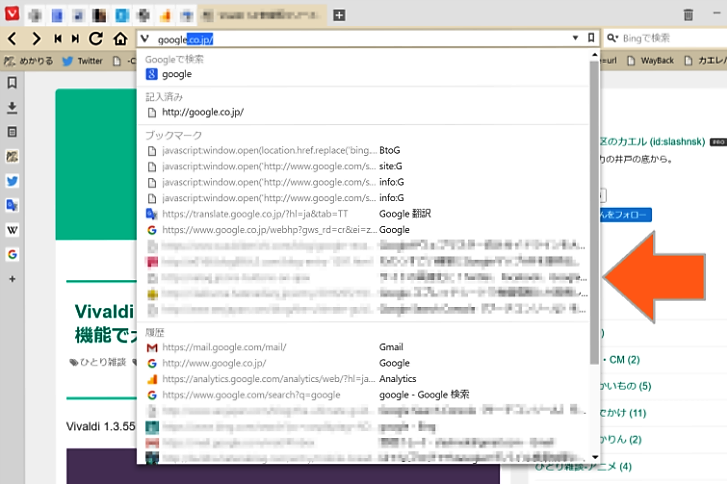Click the suggestion list scrollbar thumb
727x484 pixels.
[x=594, y=212]
